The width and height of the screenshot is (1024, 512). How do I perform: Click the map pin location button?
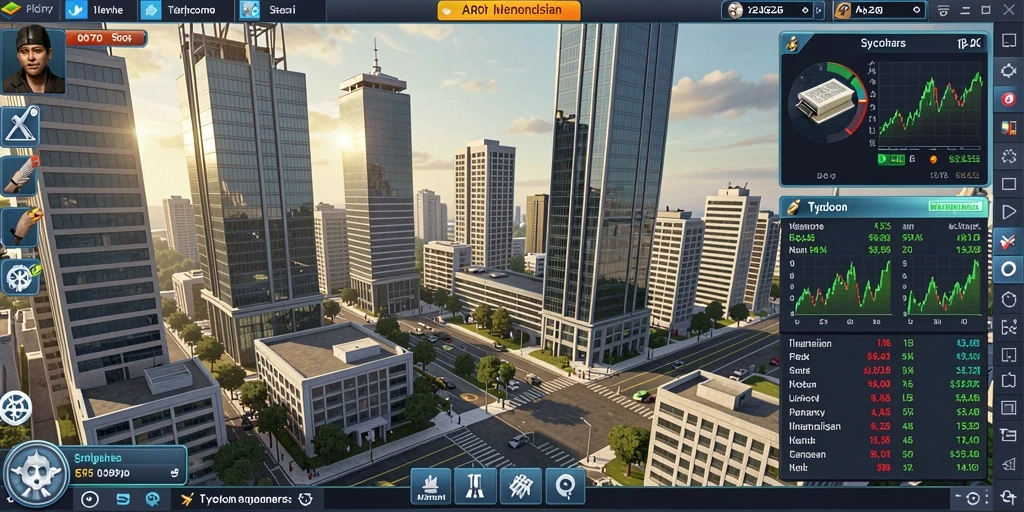[x=565, y=487]
